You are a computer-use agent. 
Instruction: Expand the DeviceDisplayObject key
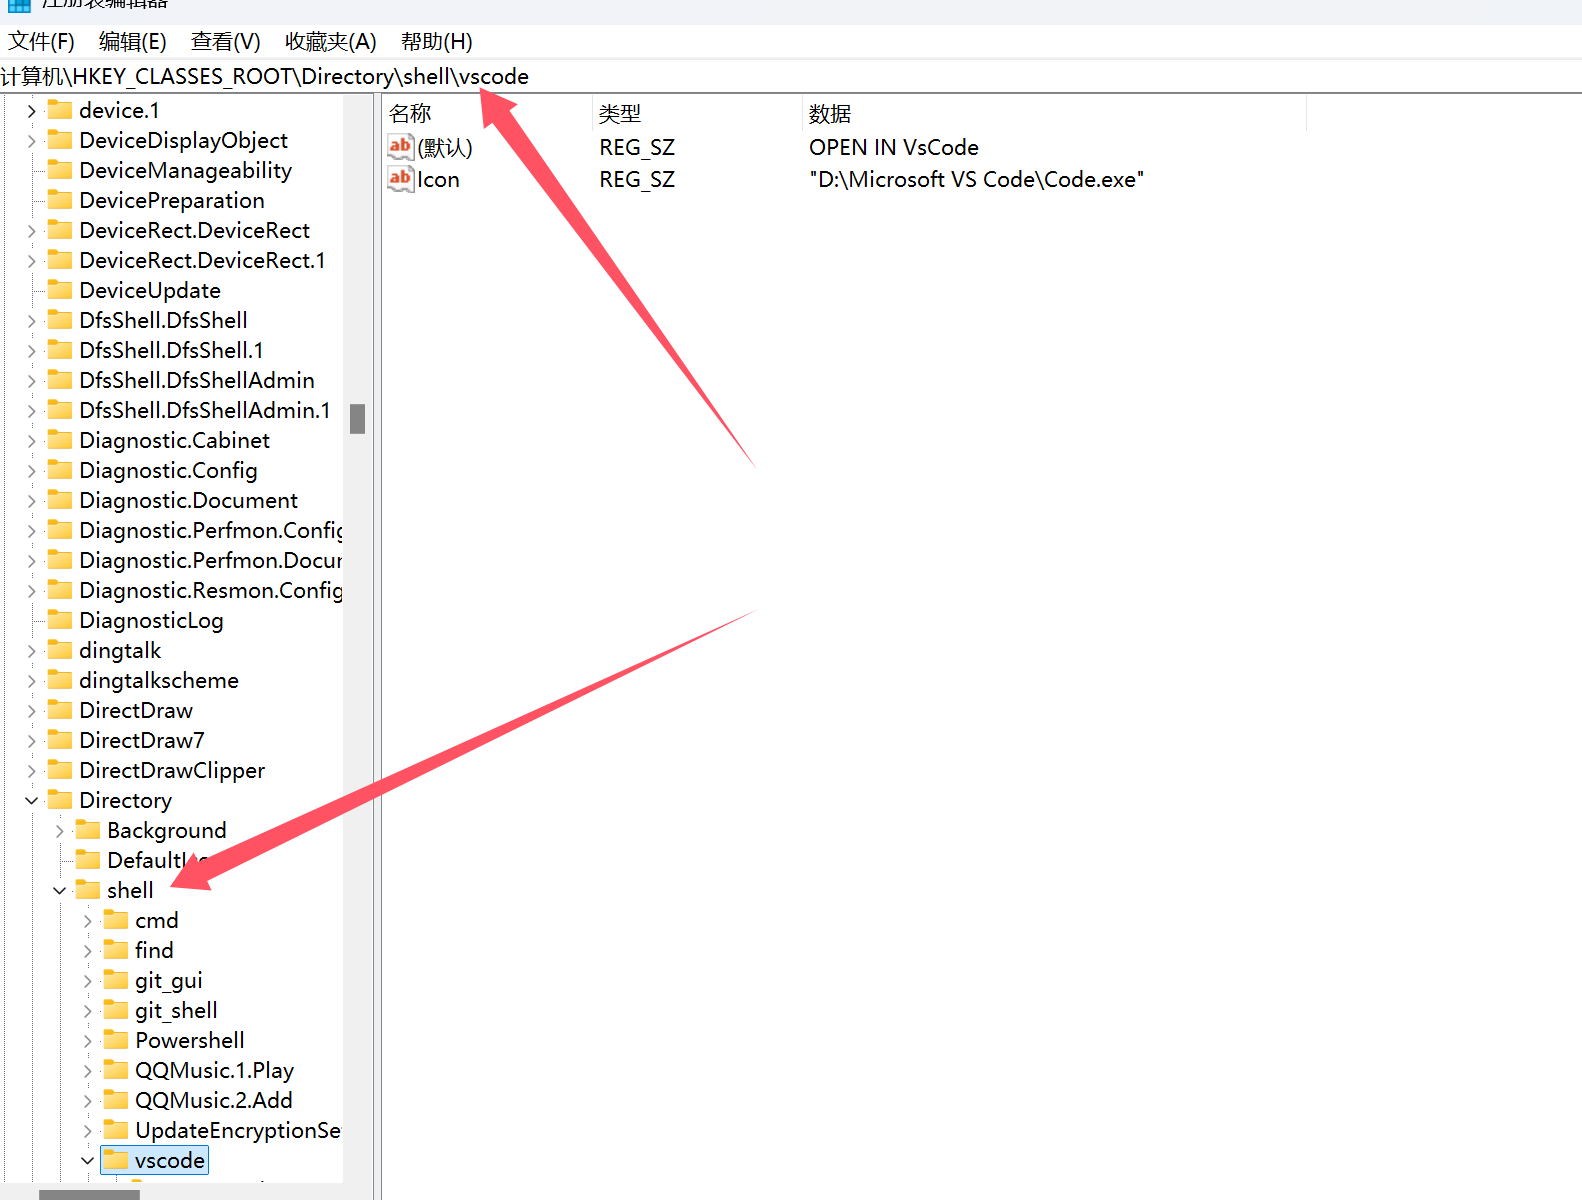(31, 141)
